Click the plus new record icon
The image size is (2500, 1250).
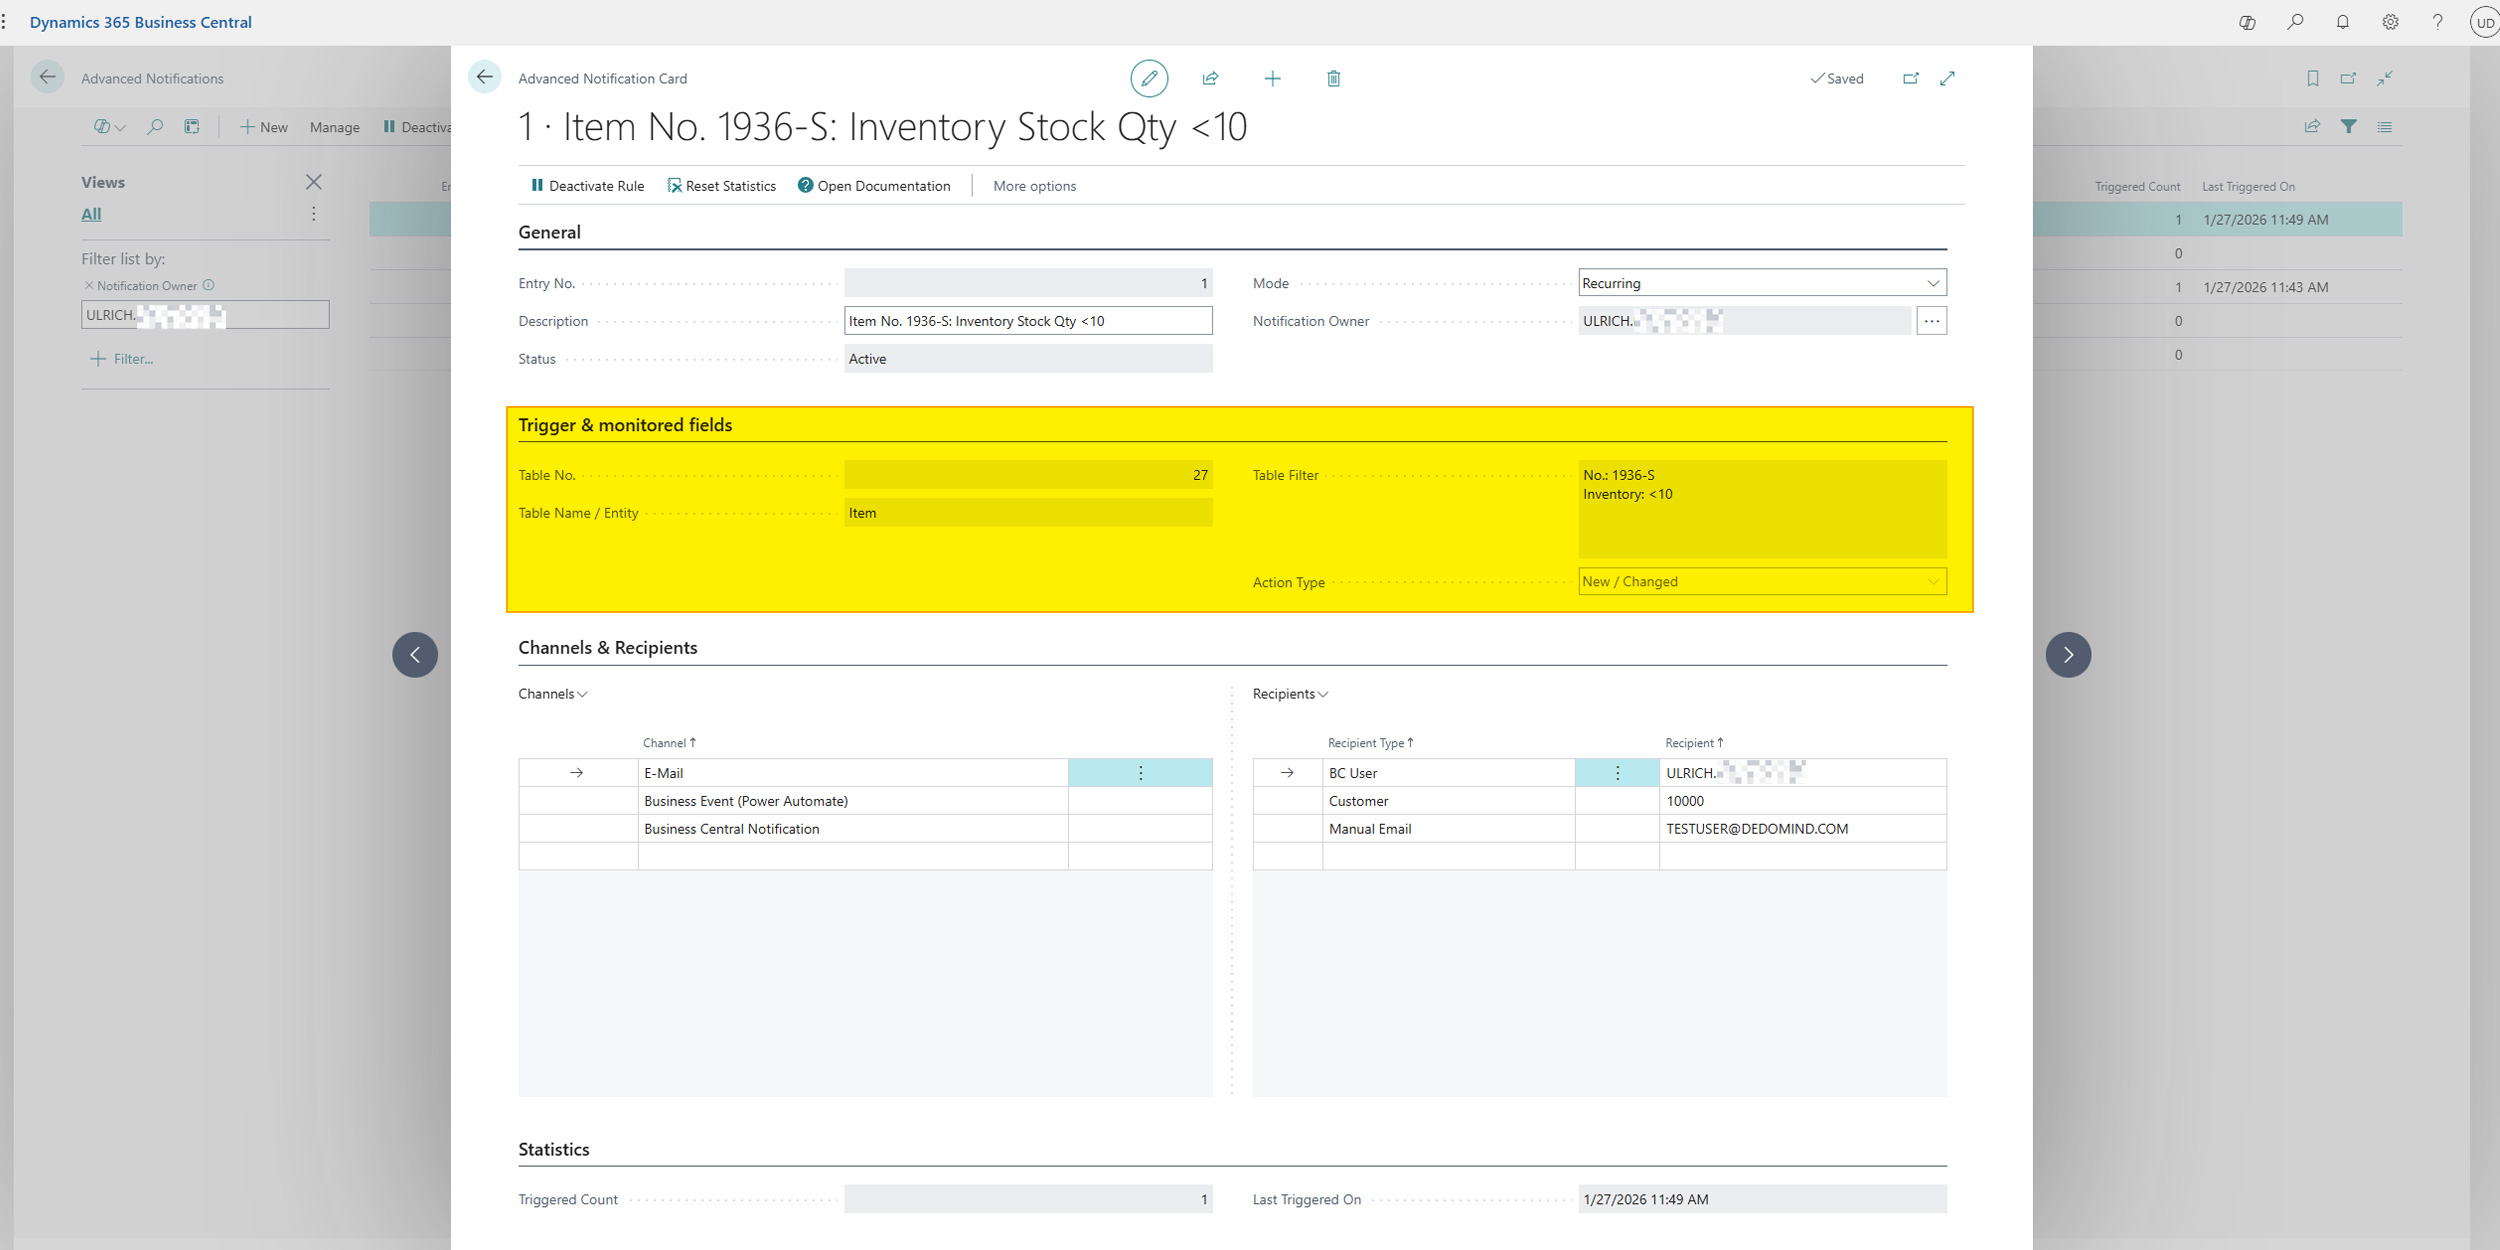tap(1272, 78)
